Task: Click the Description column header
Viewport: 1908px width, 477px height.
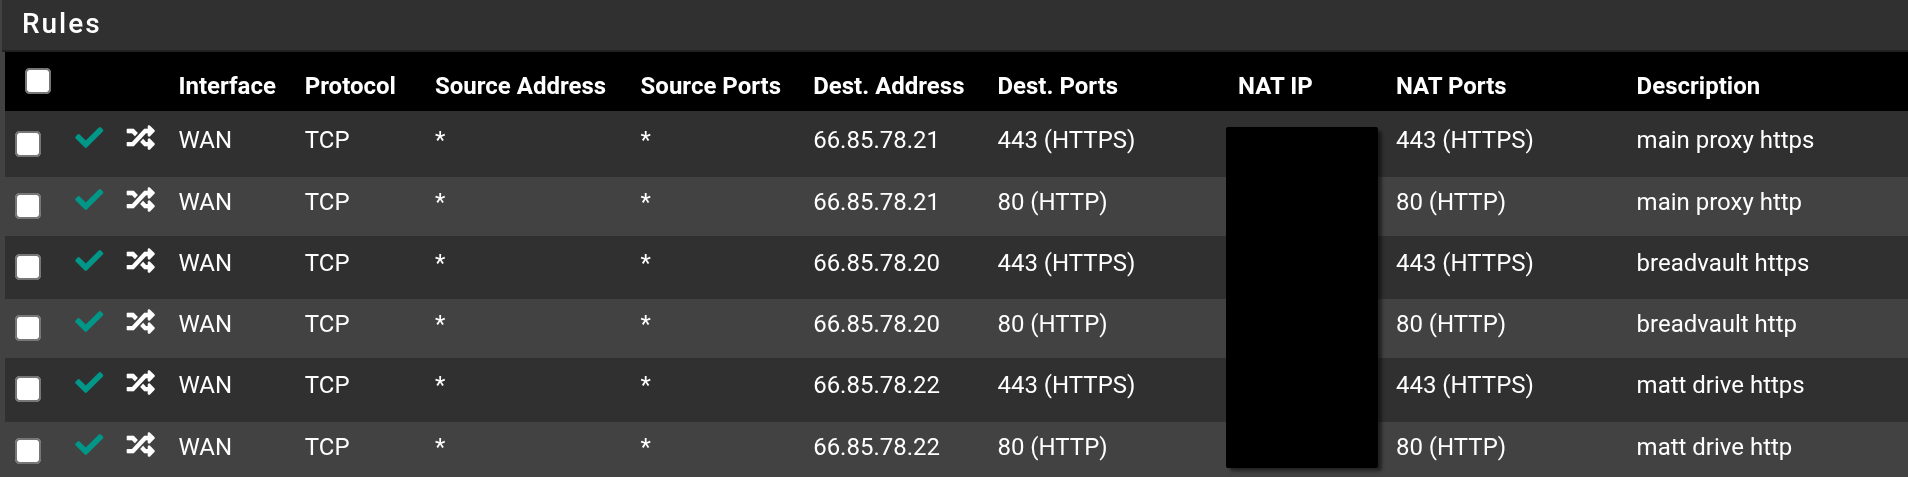Action: (1697, 86)
